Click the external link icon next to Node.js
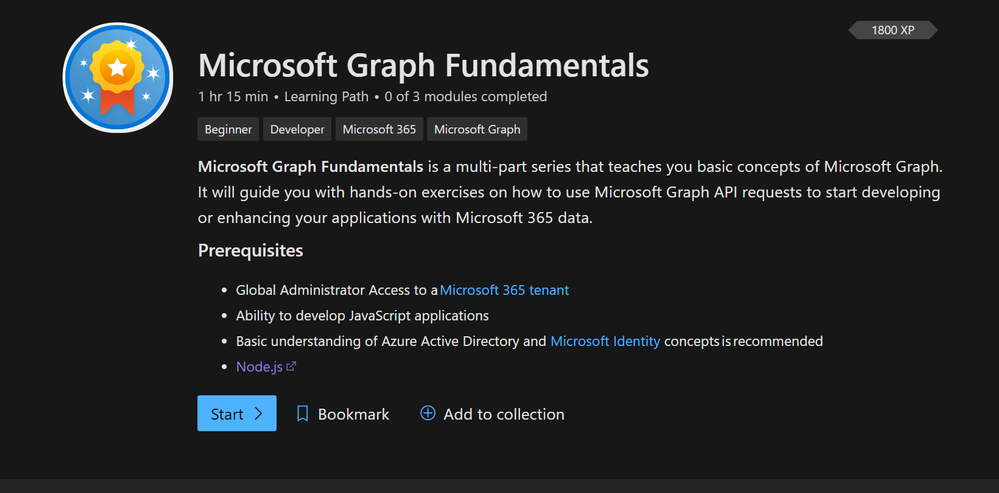The height and width of the screenshot is (493, 999). (x=291, y=366)
